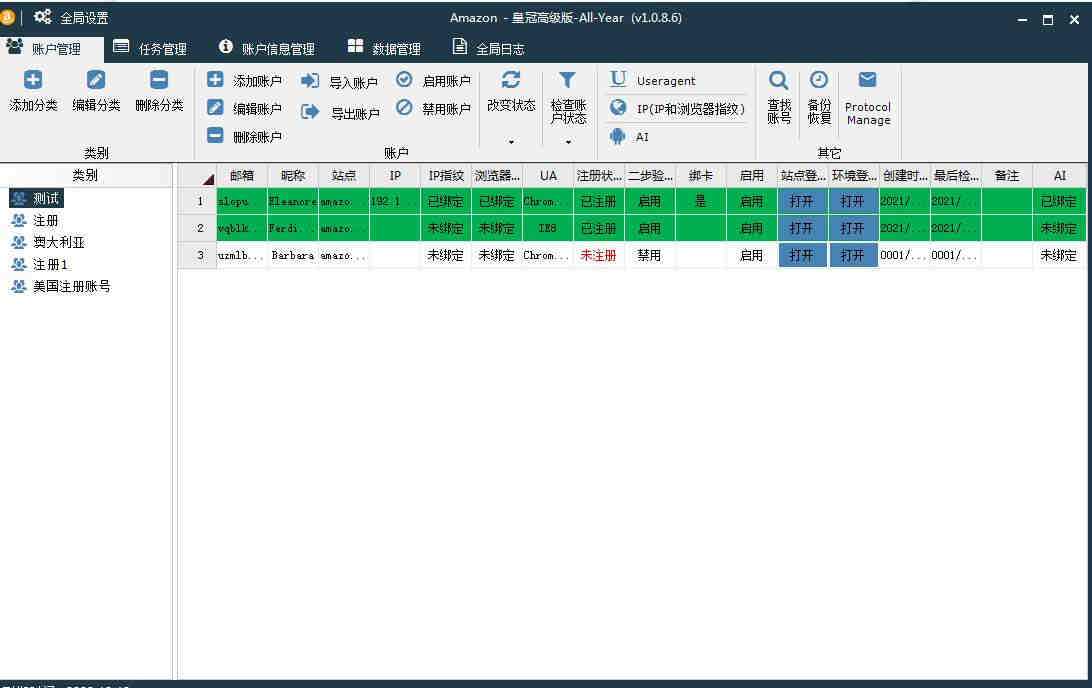Click the 删除分类 delete category icon
The image size is (1092, 688).
coord(159,80)
